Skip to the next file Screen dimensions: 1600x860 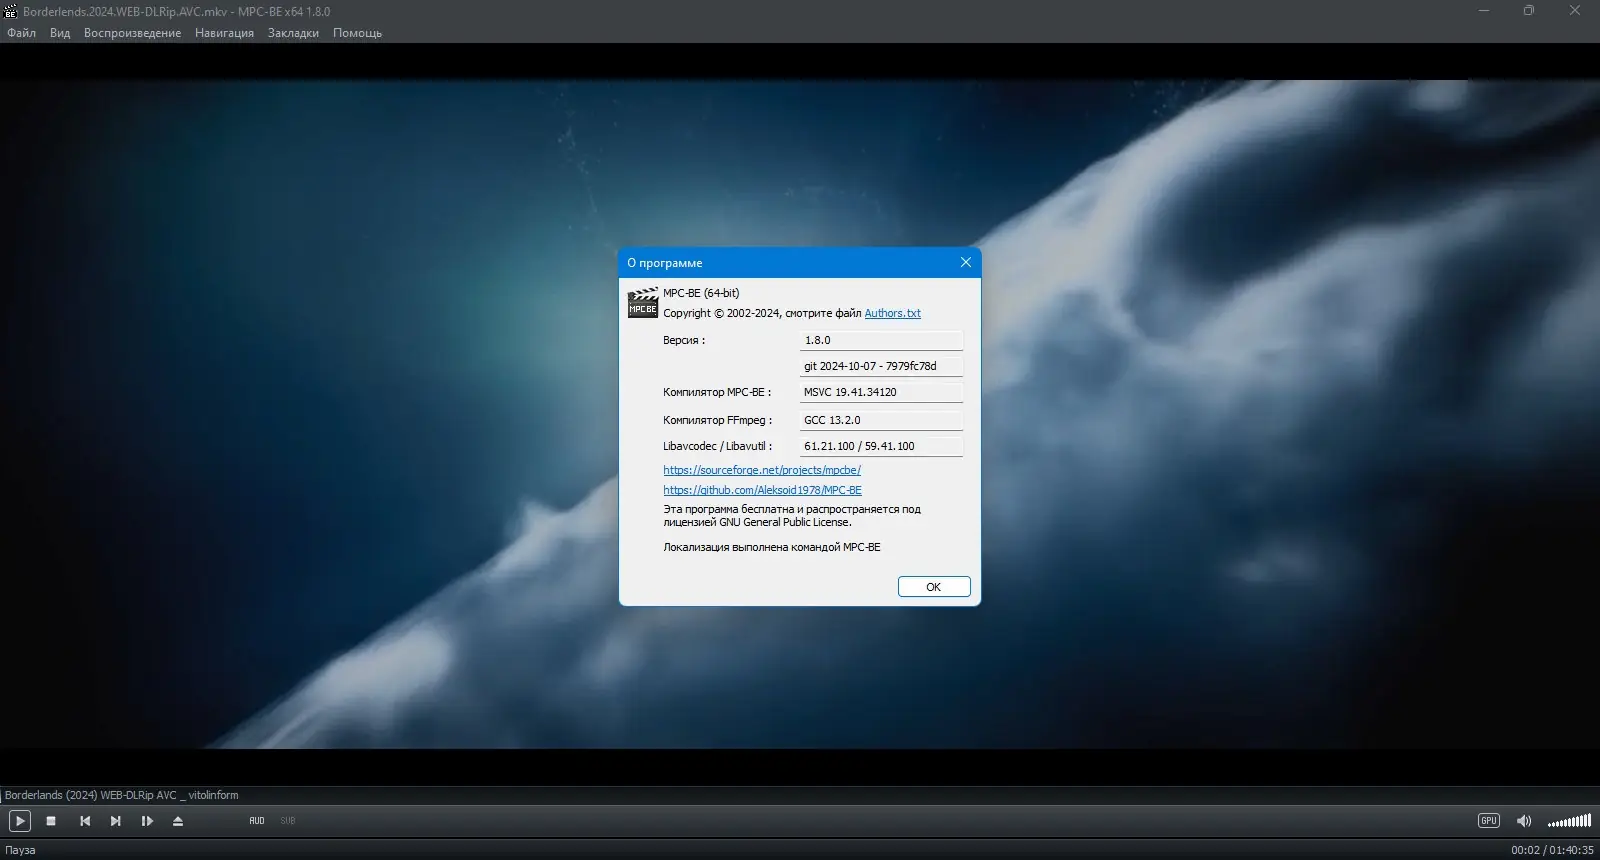pos(116,821)
